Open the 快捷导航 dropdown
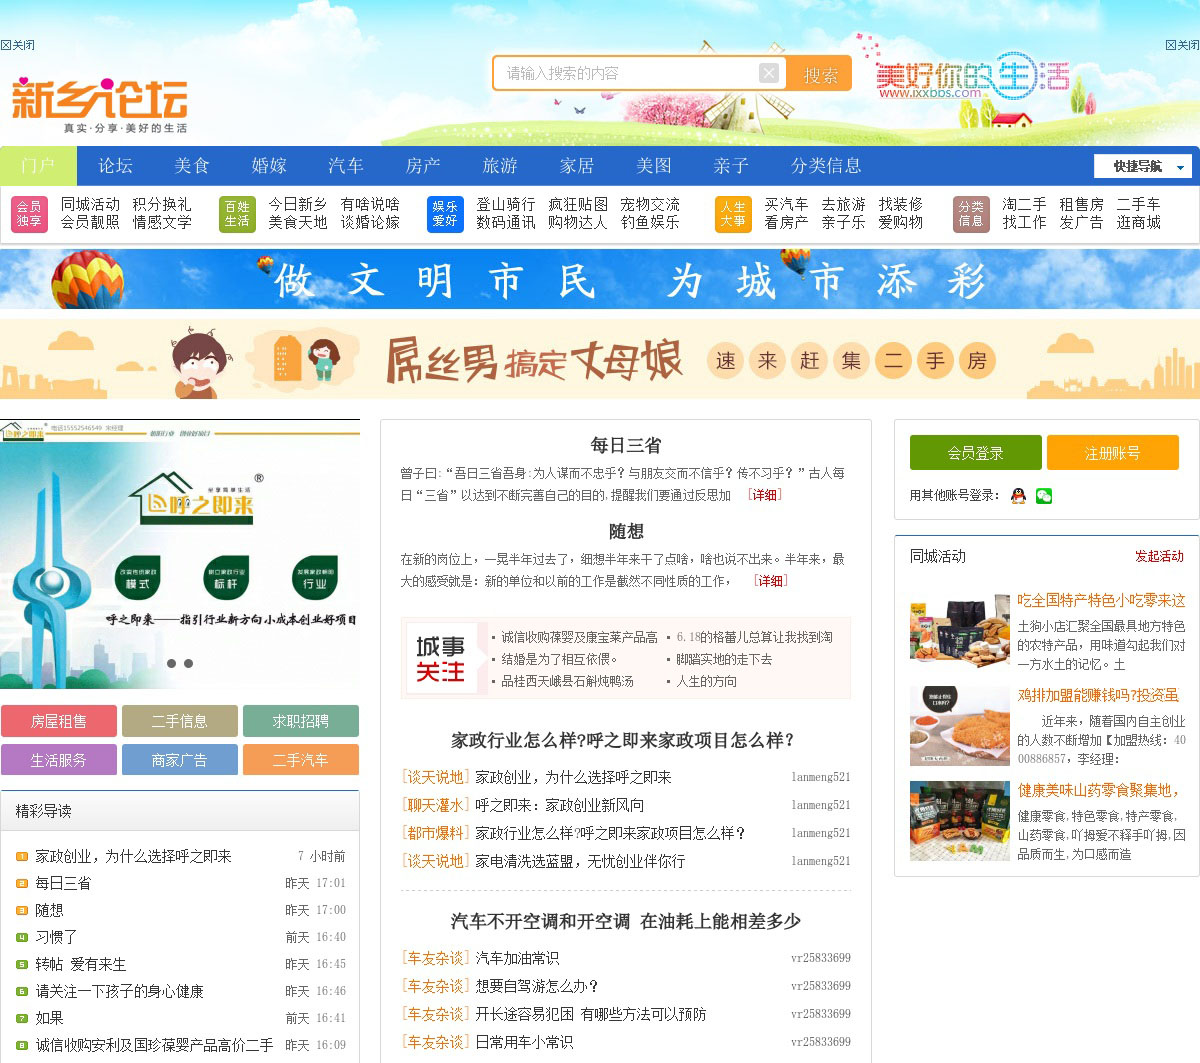This screenshot has width=1200, height=1063. [x=1142, y=166]
